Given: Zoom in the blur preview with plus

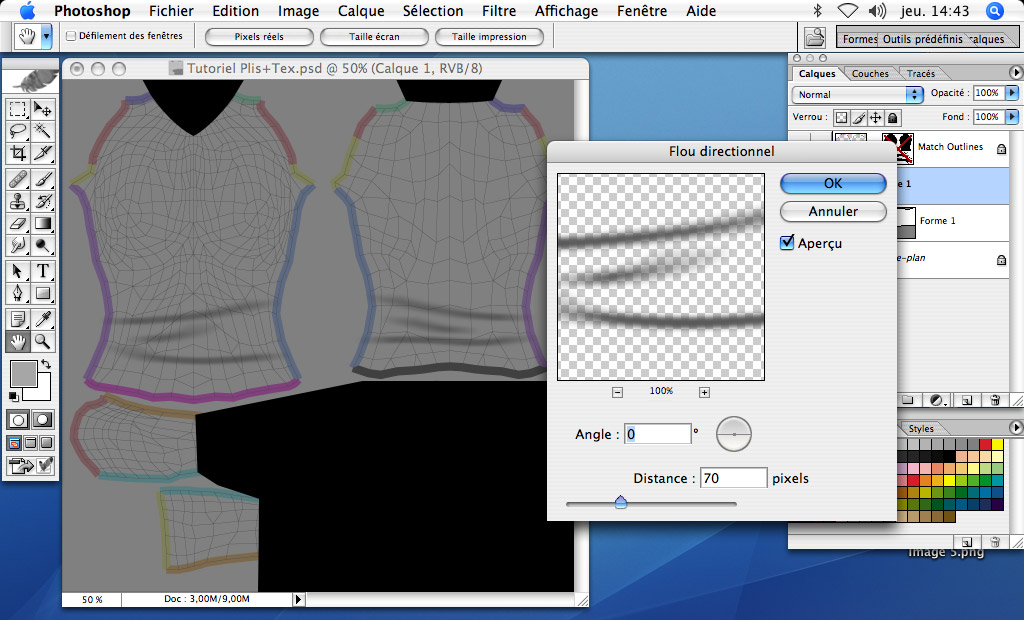Looking at the screenshot, I should (x=704, y=392).
